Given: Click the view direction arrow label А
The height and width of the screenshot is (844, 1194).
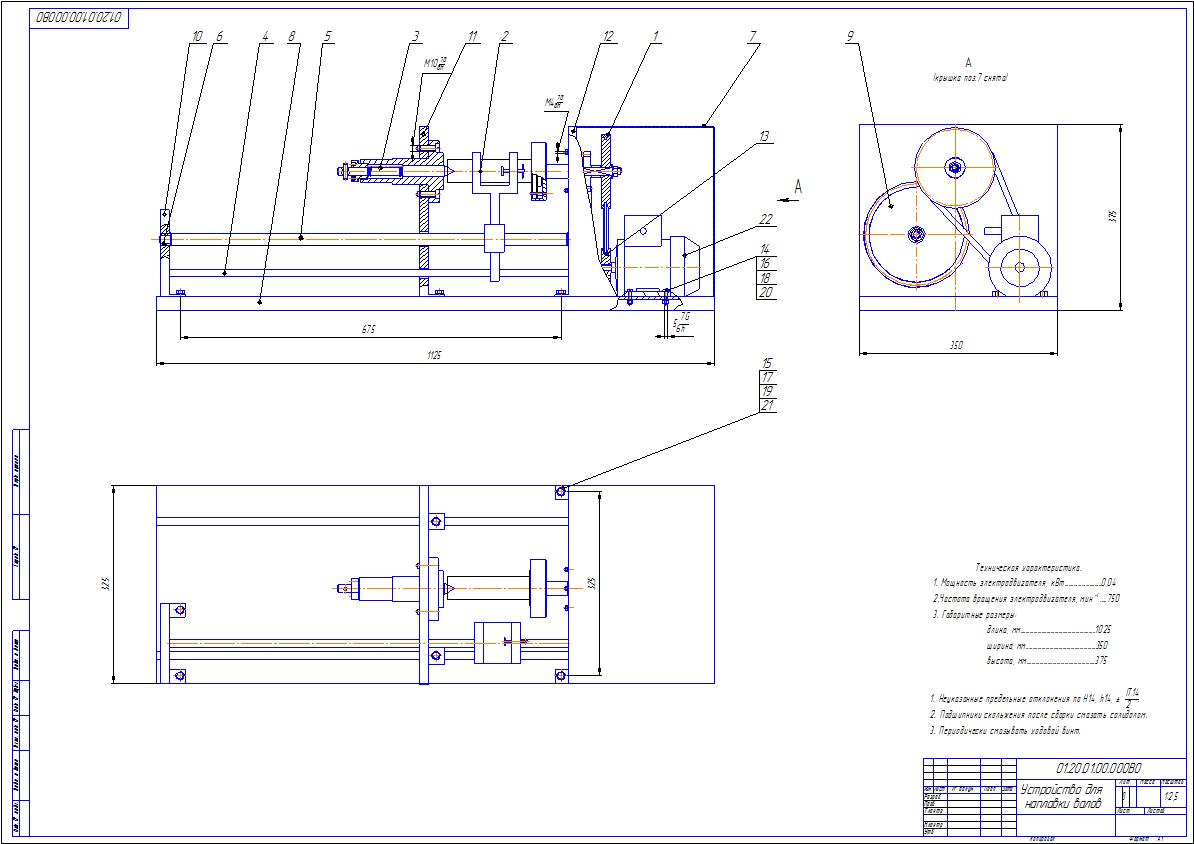Looking at the screenshot, I should click(798, 186).
